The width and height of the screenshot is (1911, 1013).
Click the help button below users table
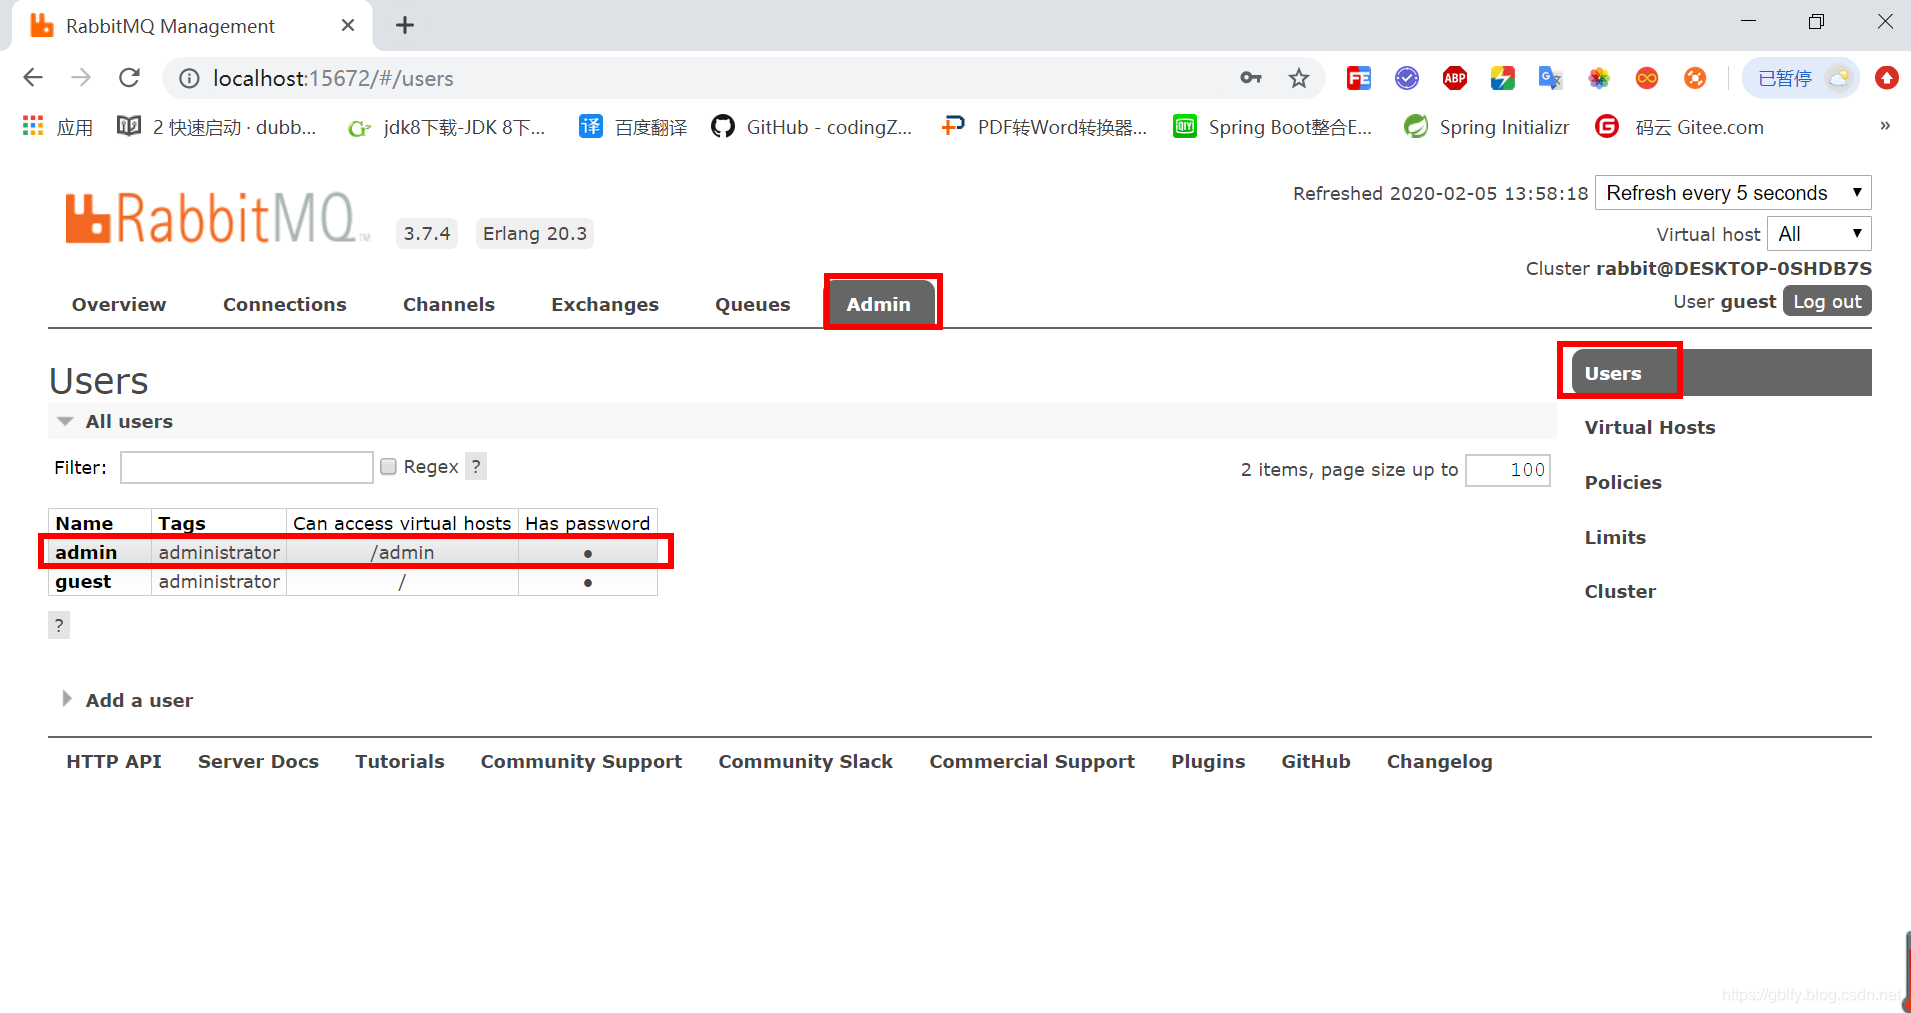pos(59,625)
